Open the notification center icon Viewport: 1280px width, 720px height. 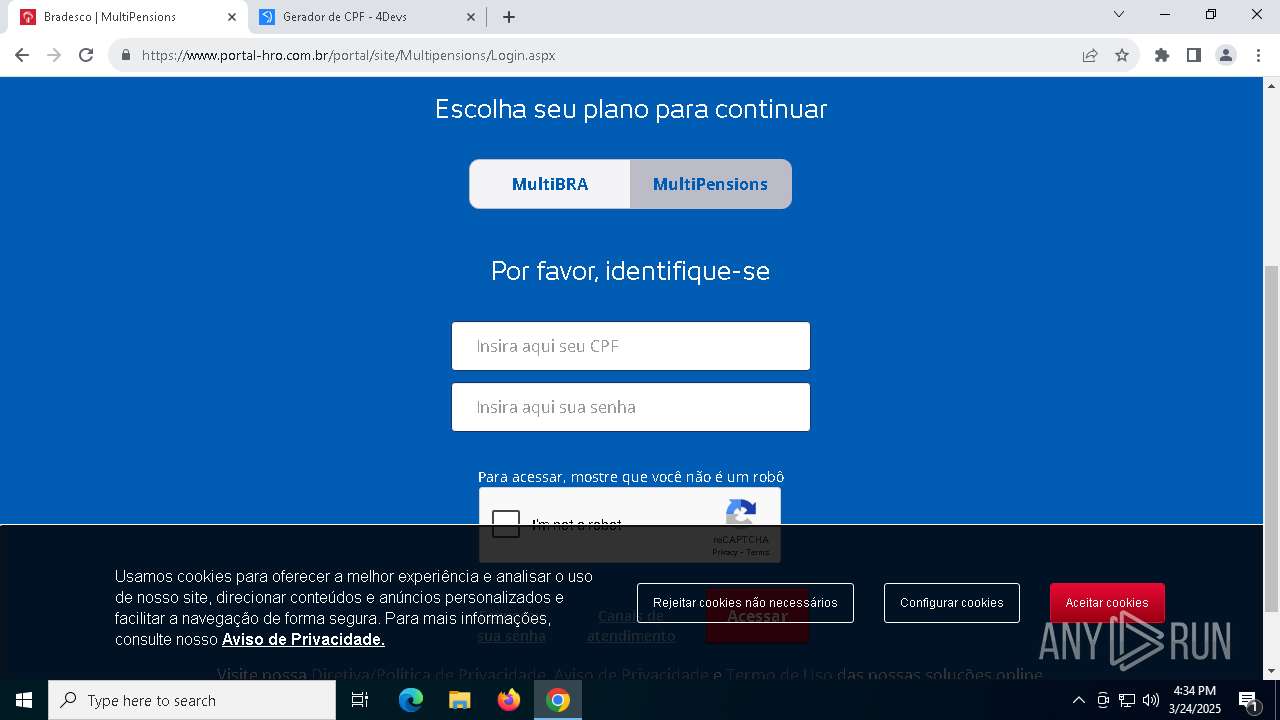1248,701
